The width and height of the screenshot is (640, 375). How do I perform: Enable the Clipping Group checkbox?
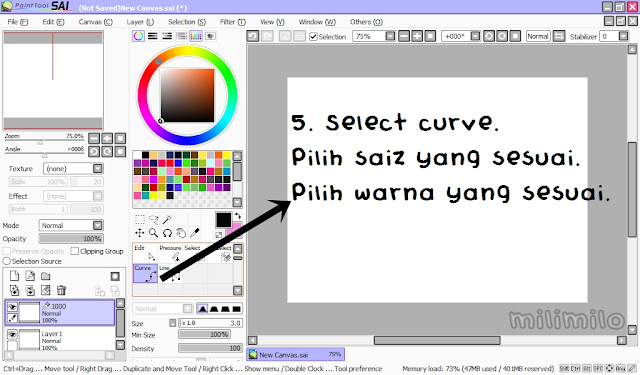(75, 251)
